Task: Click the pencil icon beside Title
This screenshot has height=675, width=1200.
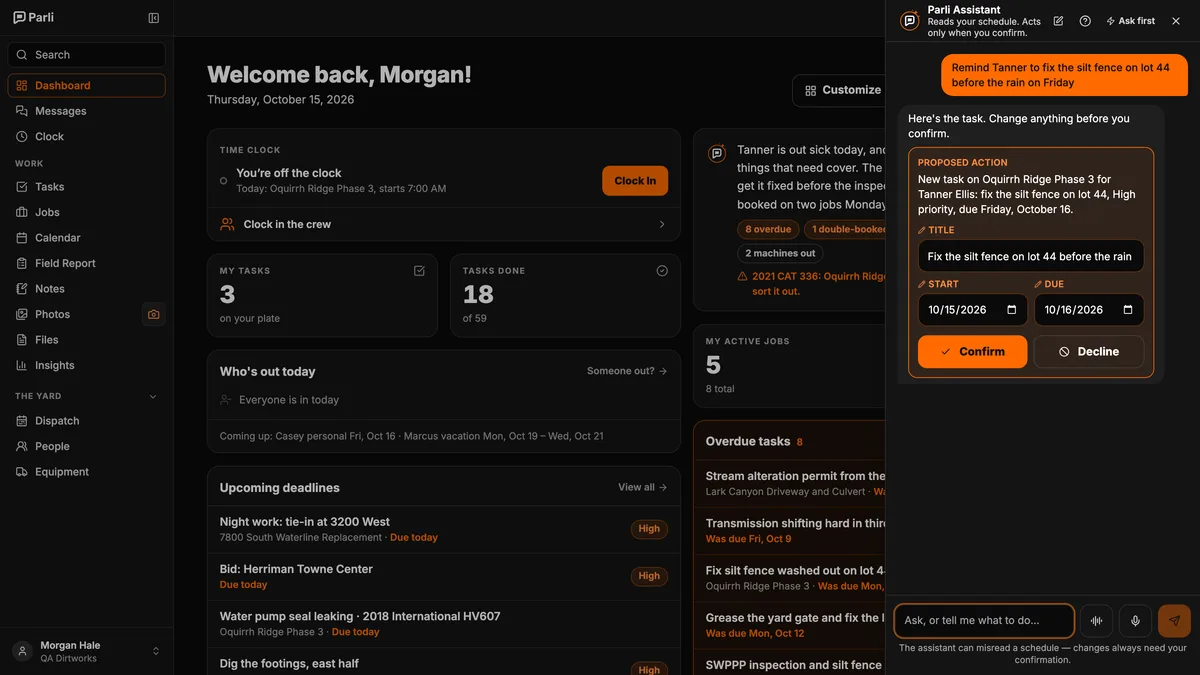Action: (922, 230)
